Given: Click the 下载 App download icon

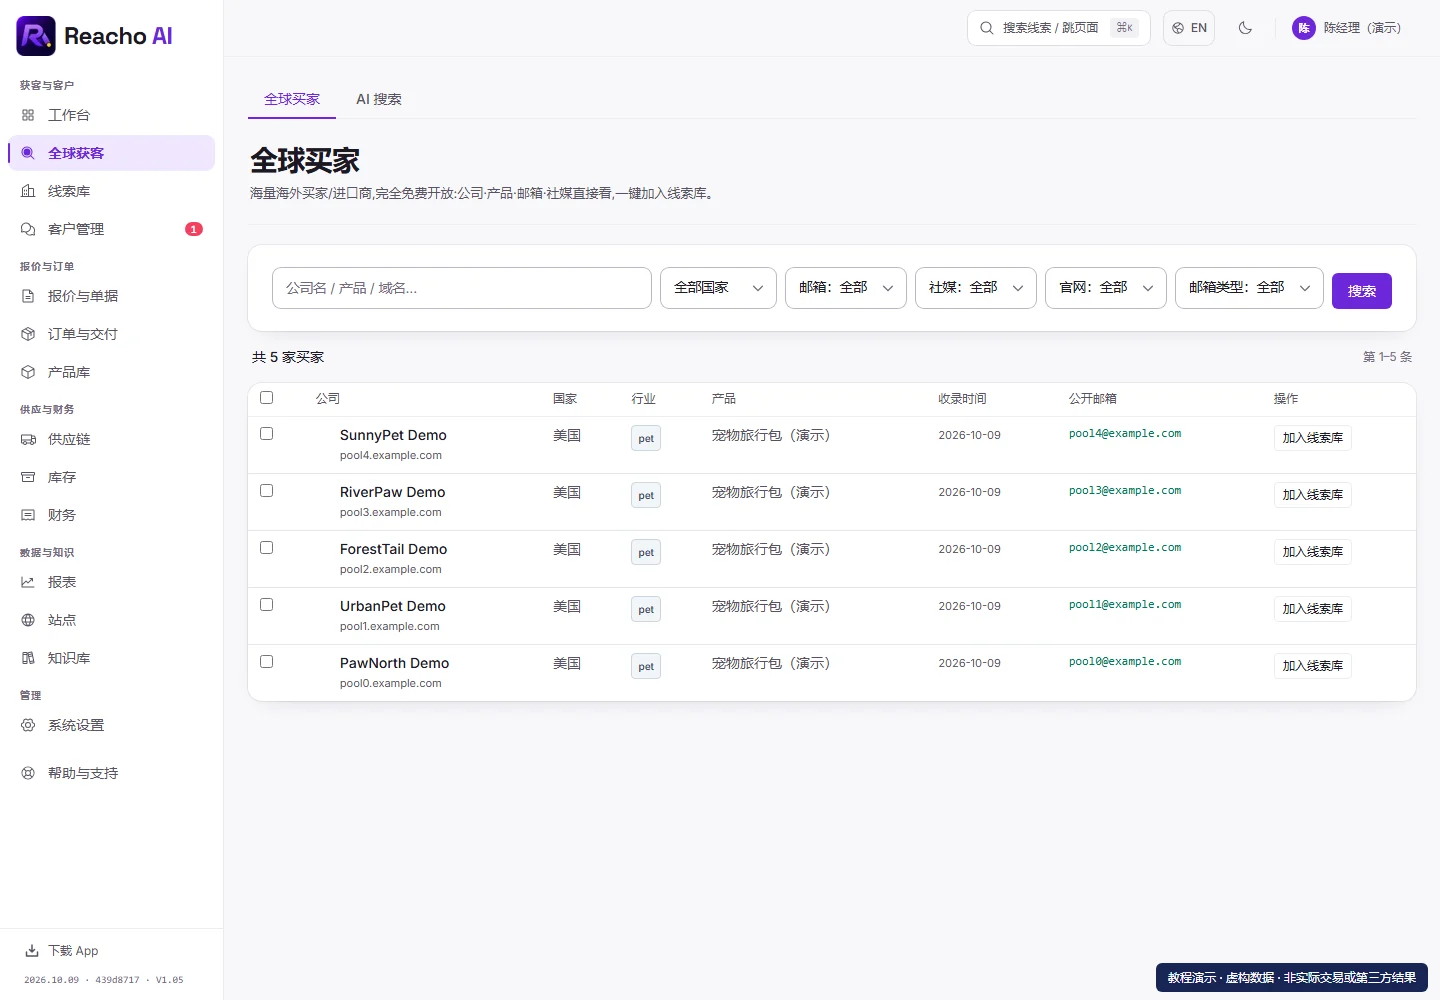Looking at the screenshot, I should [32, 951].
